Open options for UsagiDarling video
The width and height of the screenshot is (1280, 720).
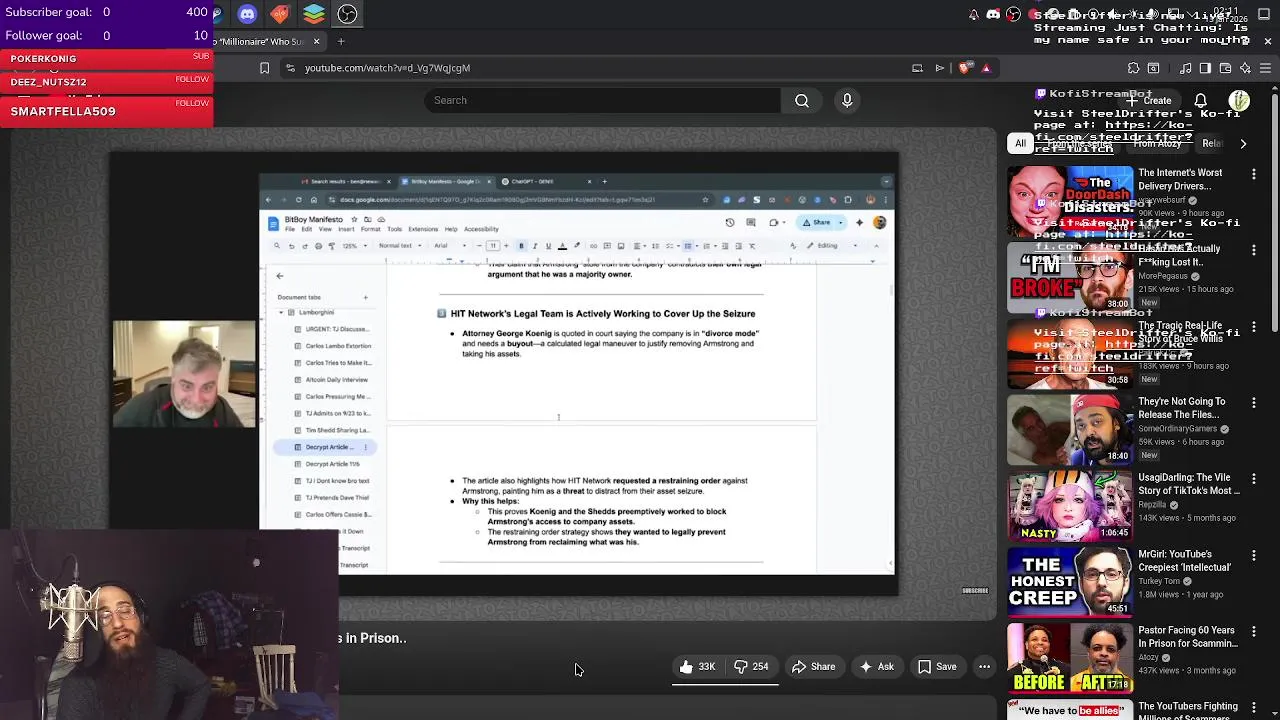1254,479
